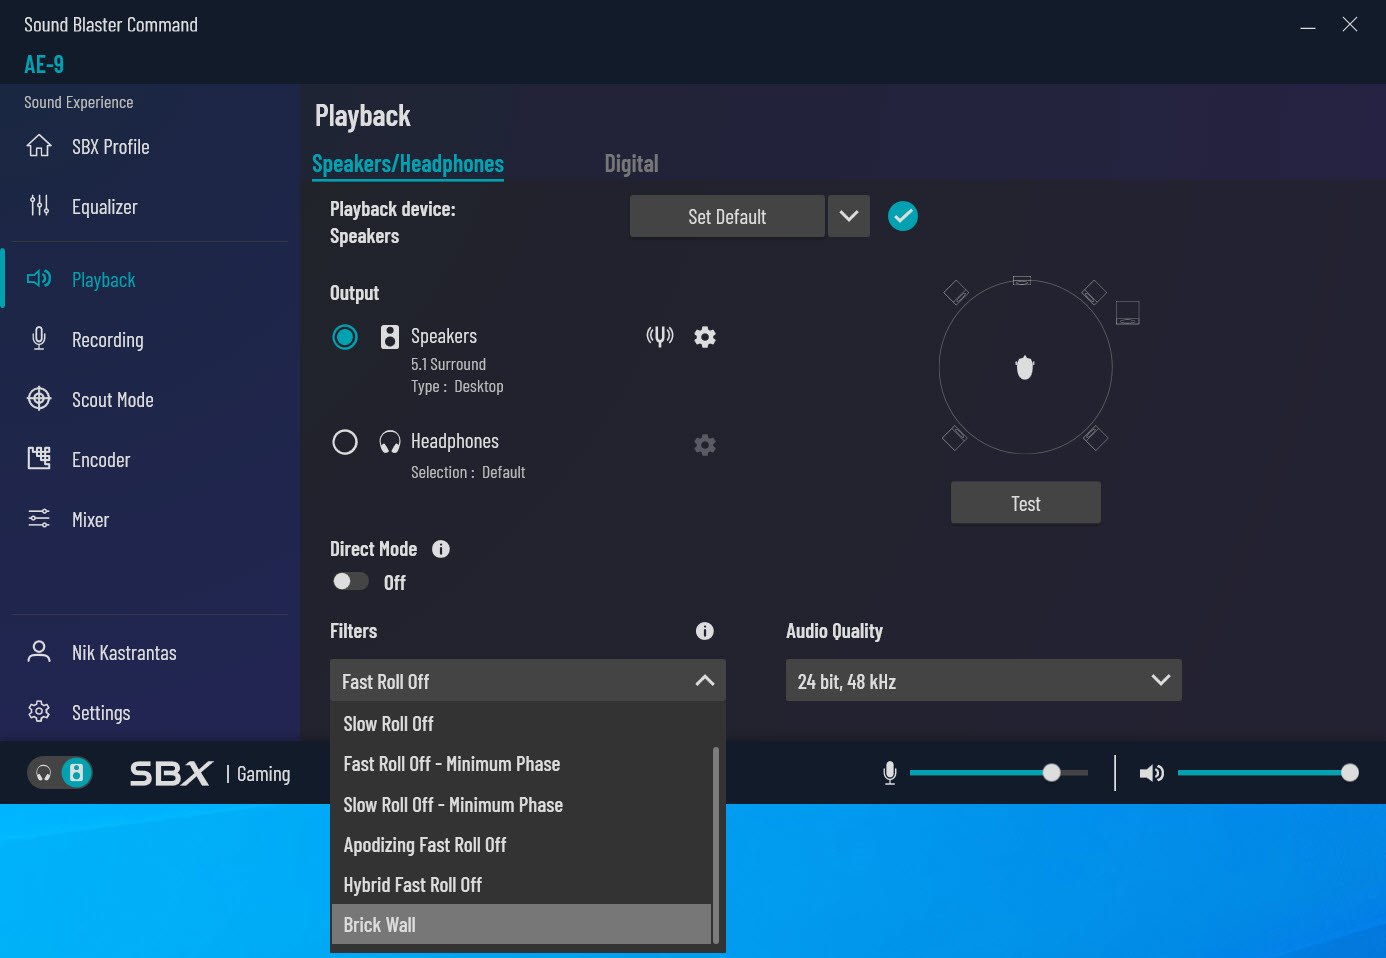Click the Encoder icon in sidebar

click(39, 459)
